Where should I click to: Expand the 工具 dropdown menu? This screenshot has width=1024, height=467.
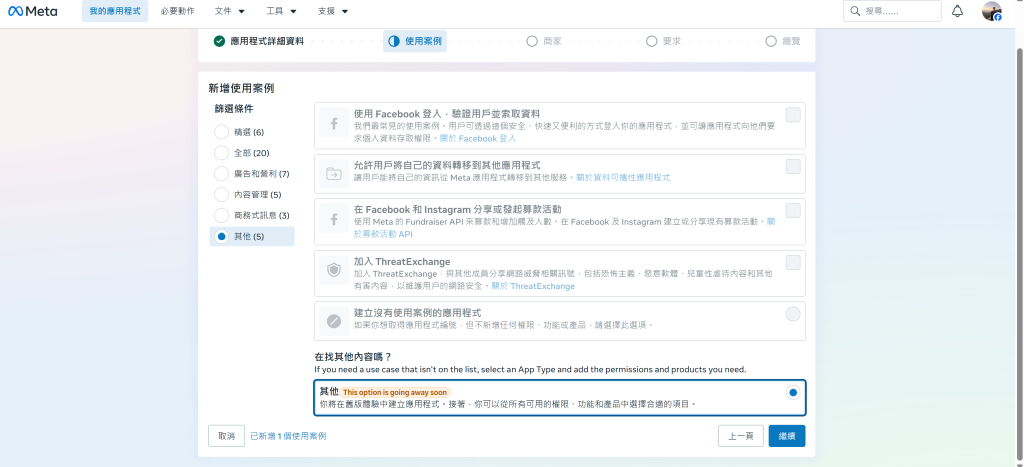coord(281,11)
